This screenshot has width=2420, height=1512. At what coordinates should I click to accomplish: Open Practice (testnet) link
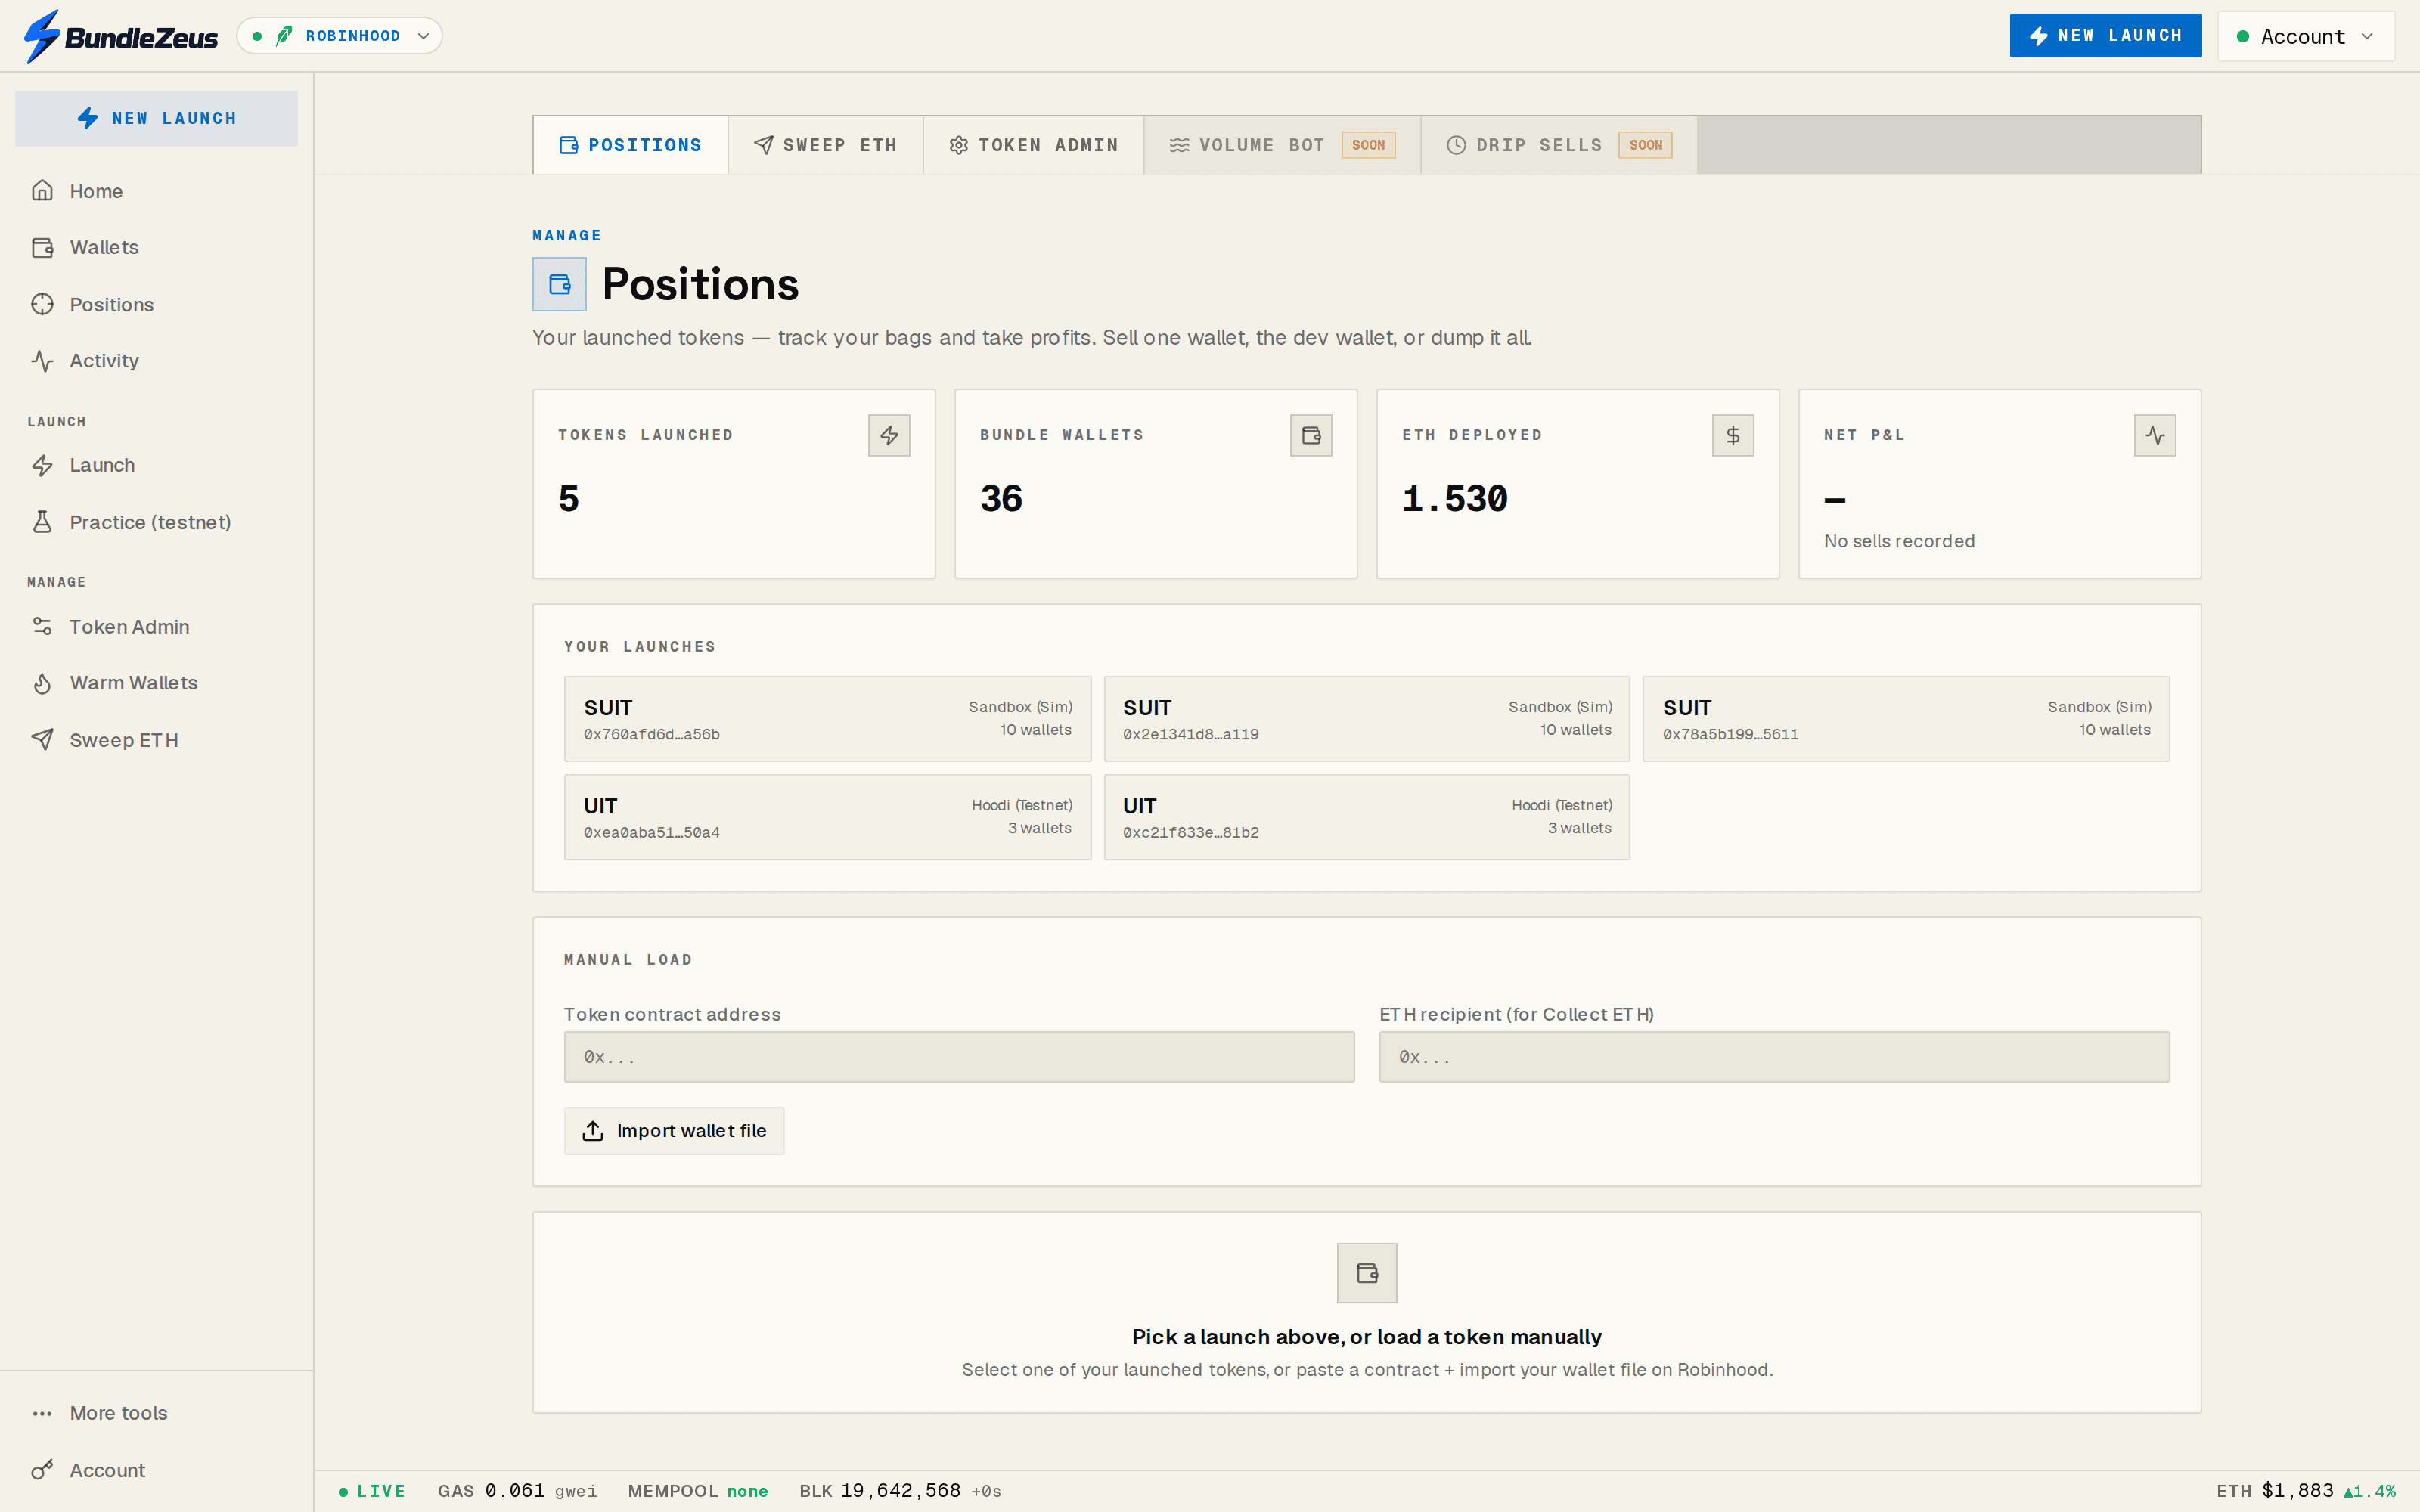[x=156, y=522]
